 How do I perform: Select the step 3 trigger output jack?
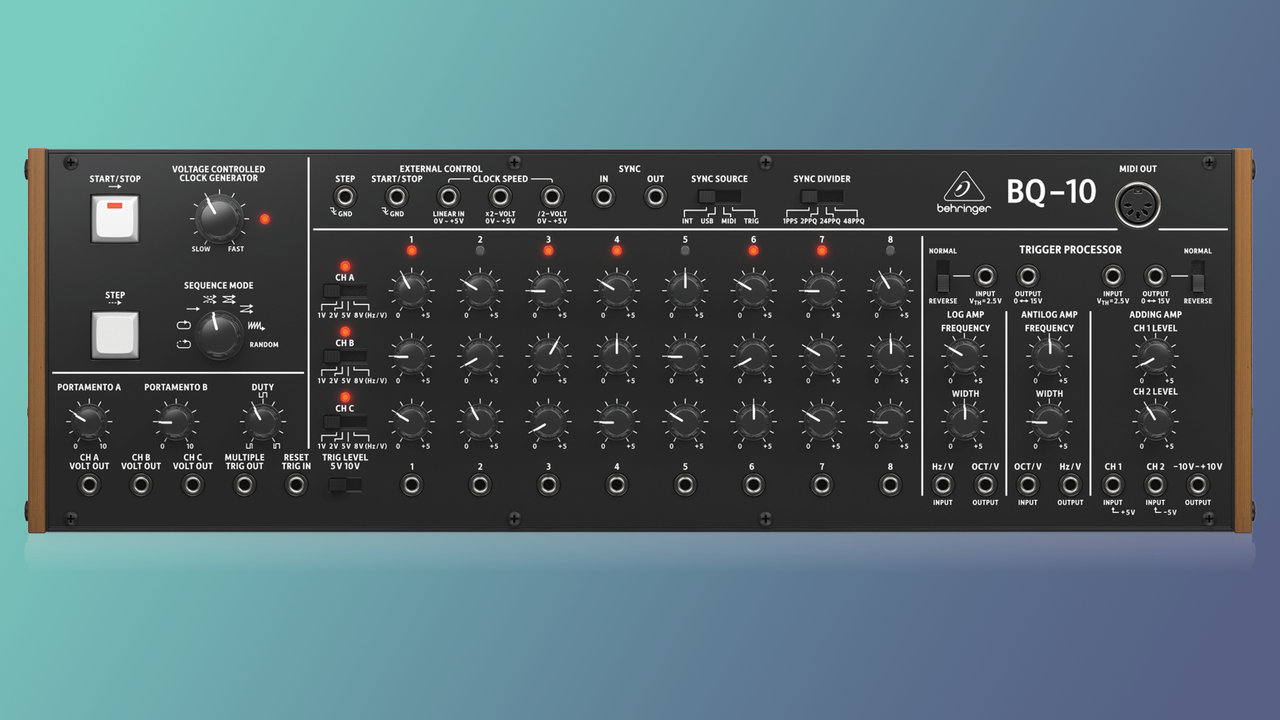(x=548, y=485)
